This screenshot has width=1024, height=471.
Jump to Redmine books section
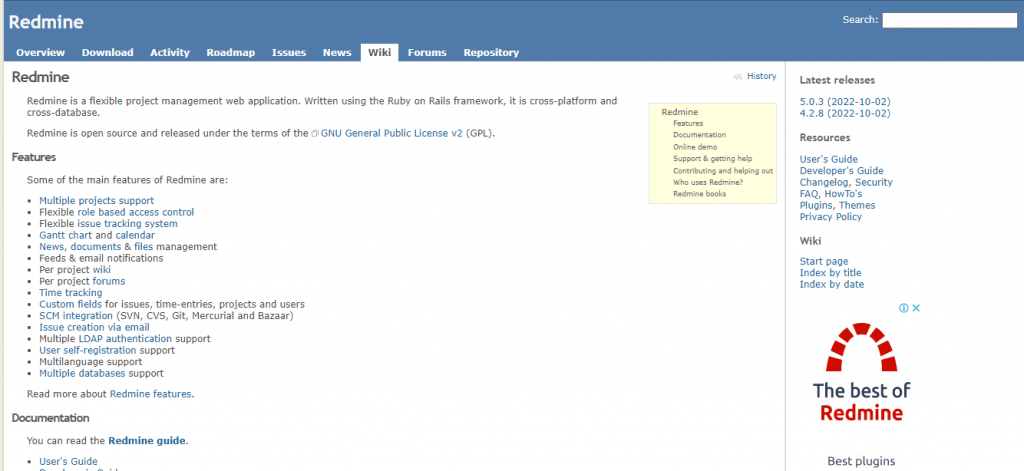point(699,194)
